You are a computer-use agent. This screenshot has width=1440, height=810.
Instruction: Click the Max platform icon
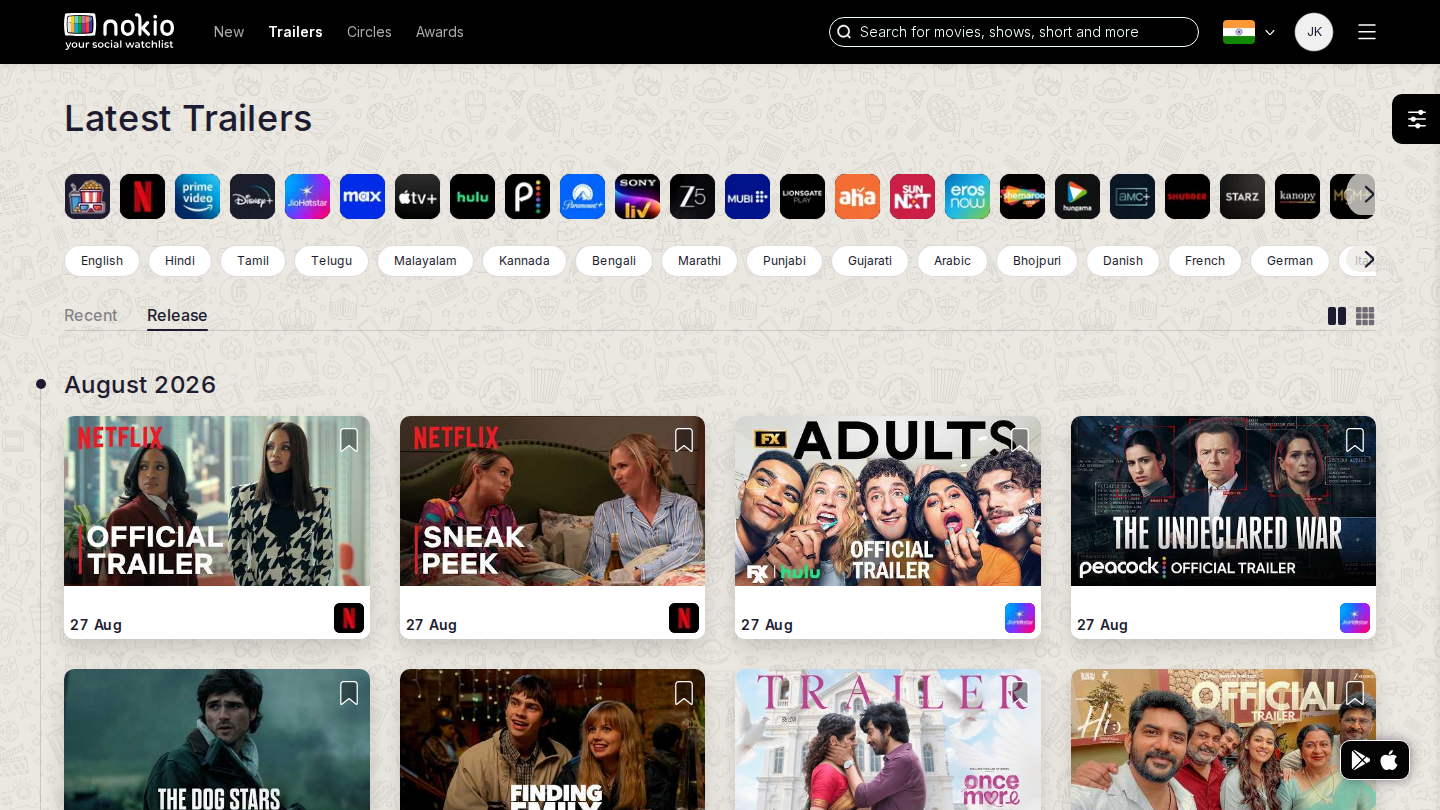[x=362, y=196]
